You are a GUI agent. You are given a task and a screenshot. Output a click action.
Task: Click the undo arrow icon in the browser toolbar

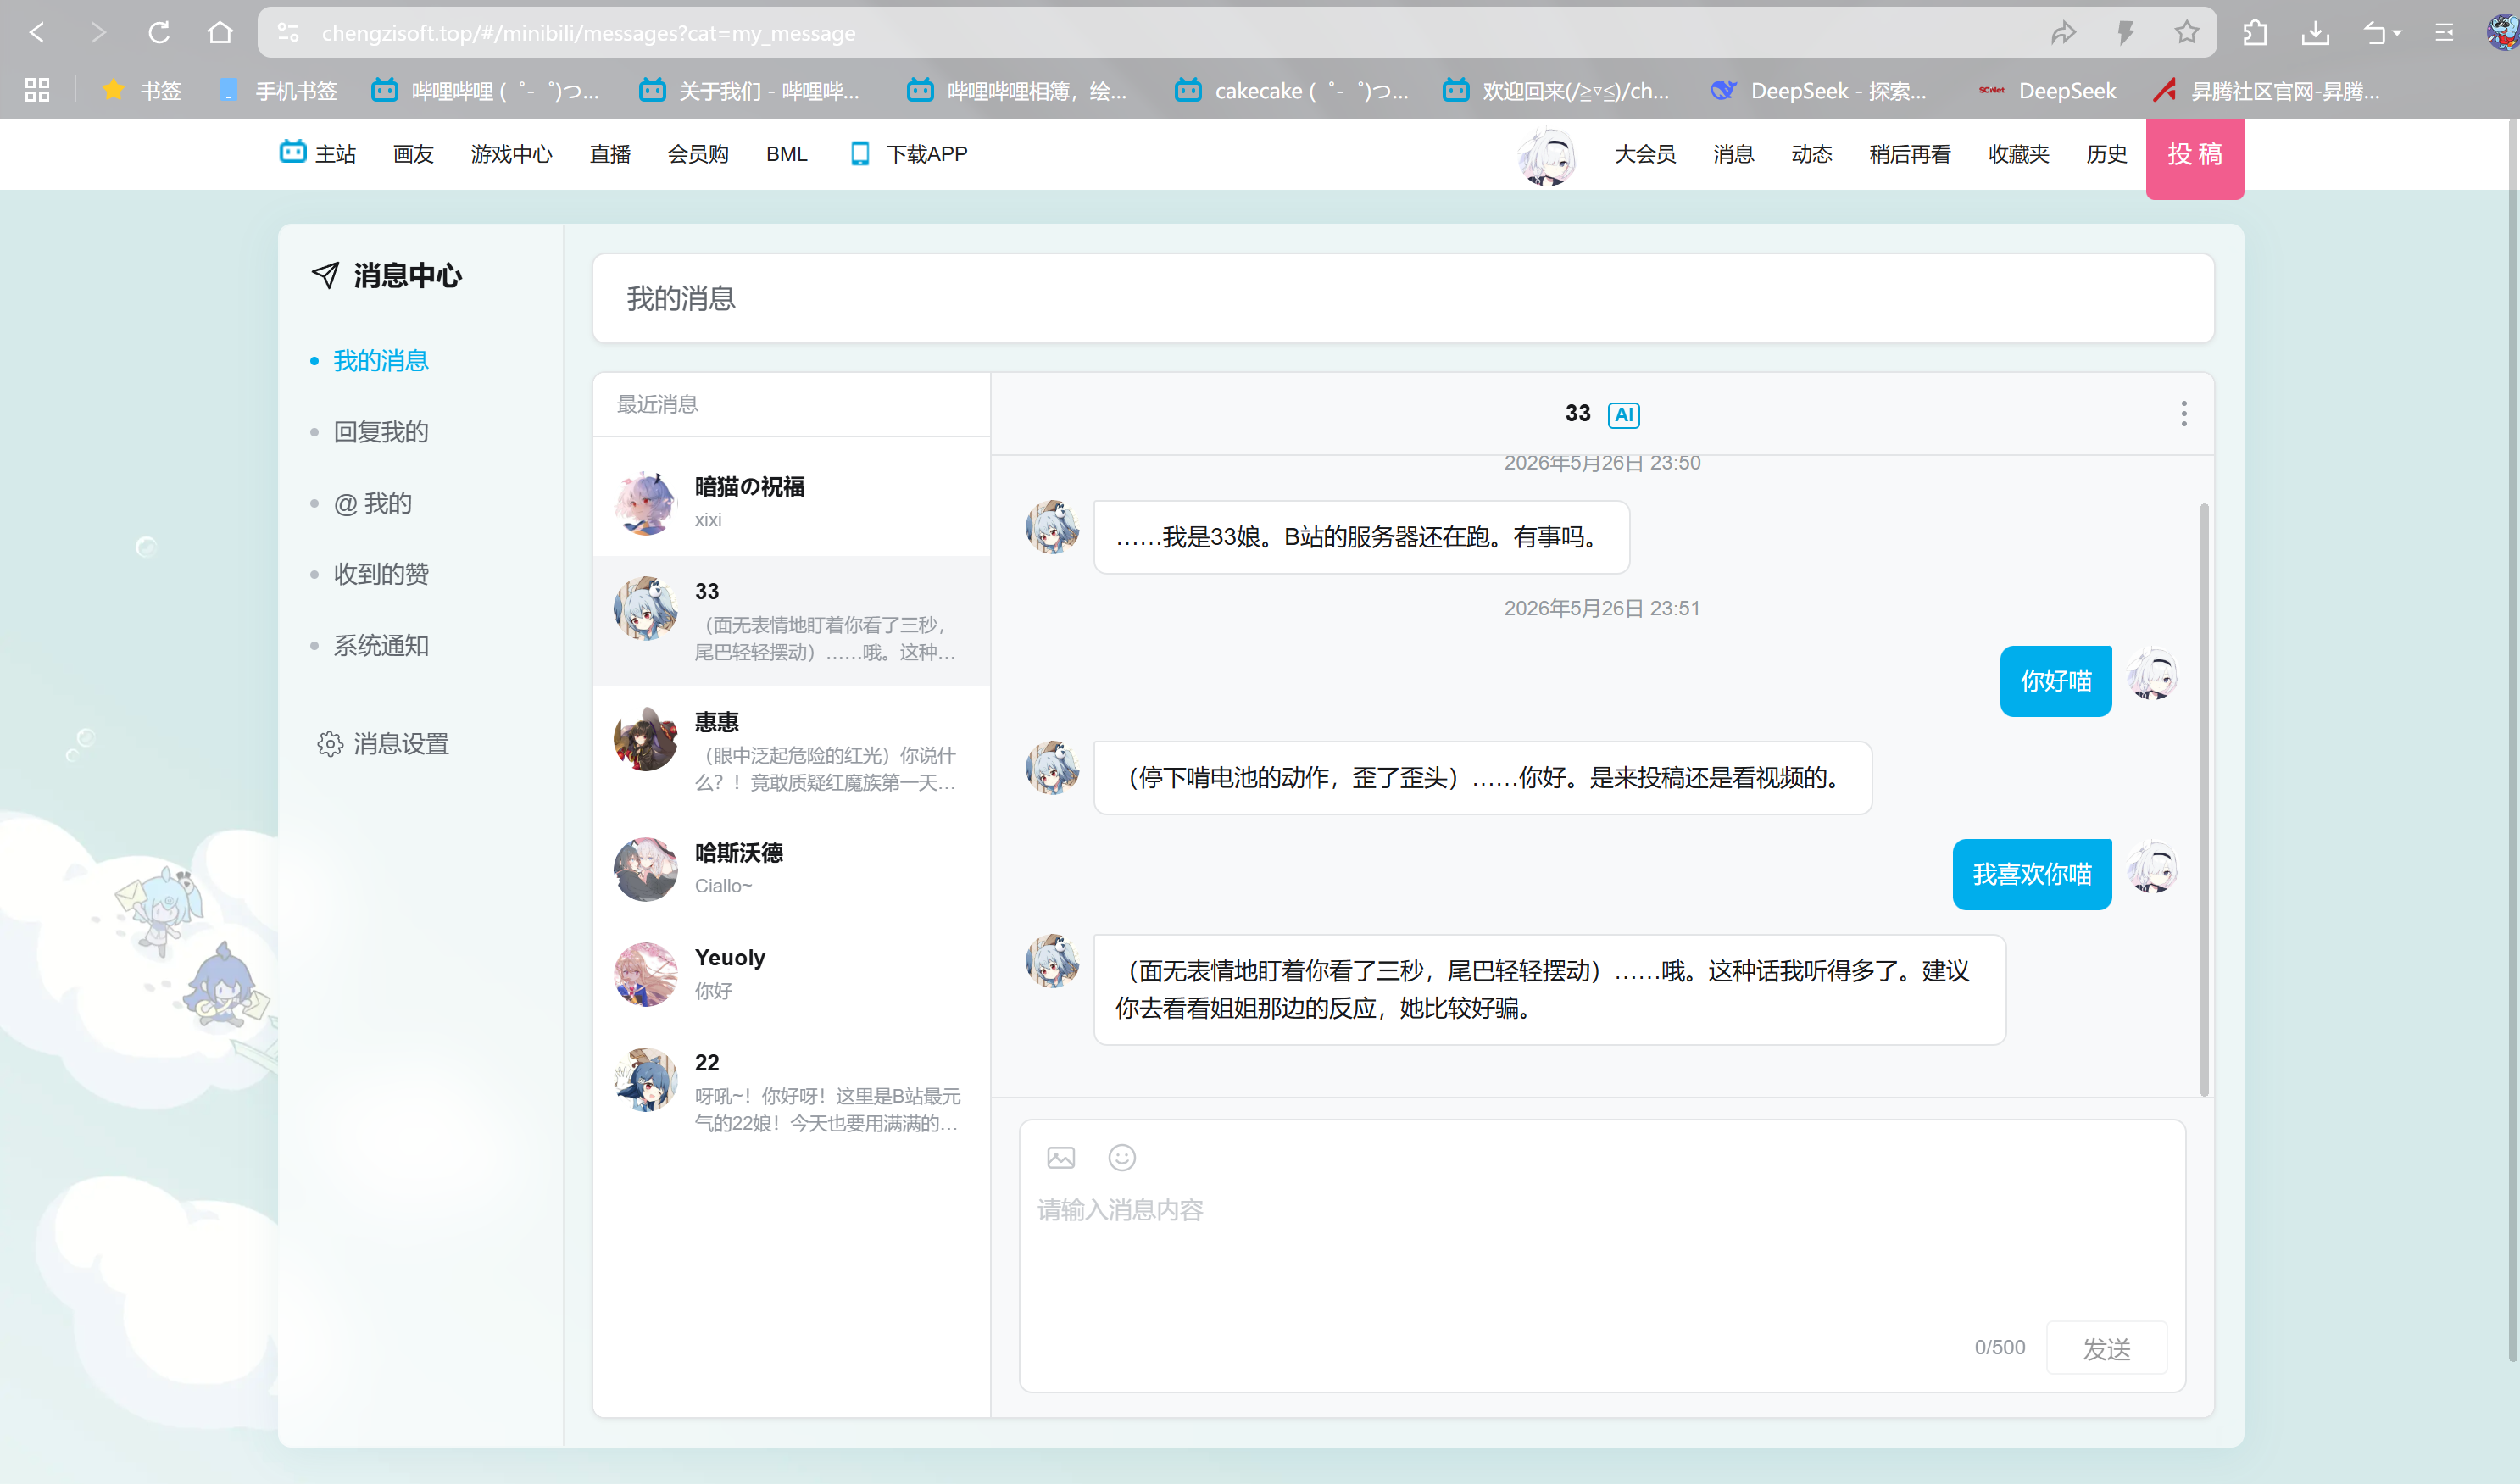(x=2374, y=33)
